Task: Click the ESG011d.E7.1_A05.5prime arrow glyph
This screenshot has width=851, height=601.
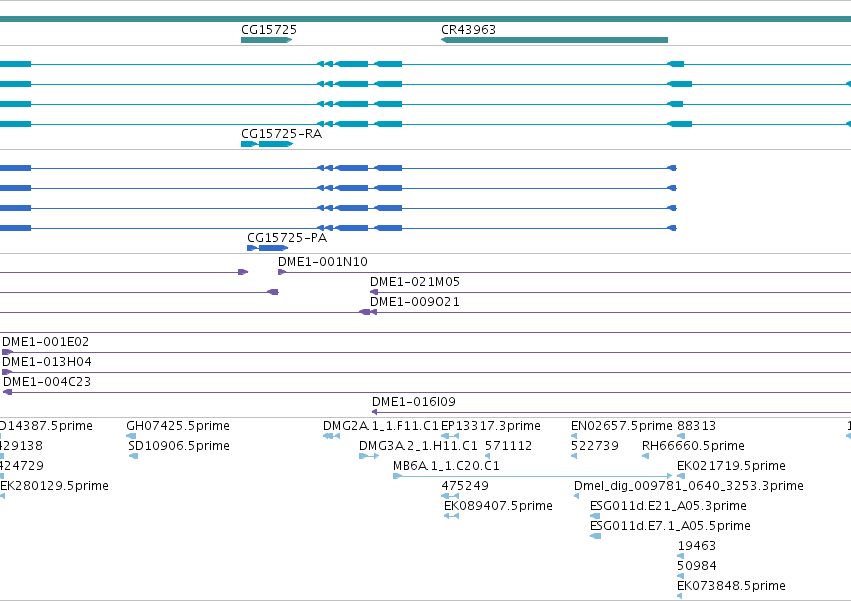Action: (x=595, y=536)
